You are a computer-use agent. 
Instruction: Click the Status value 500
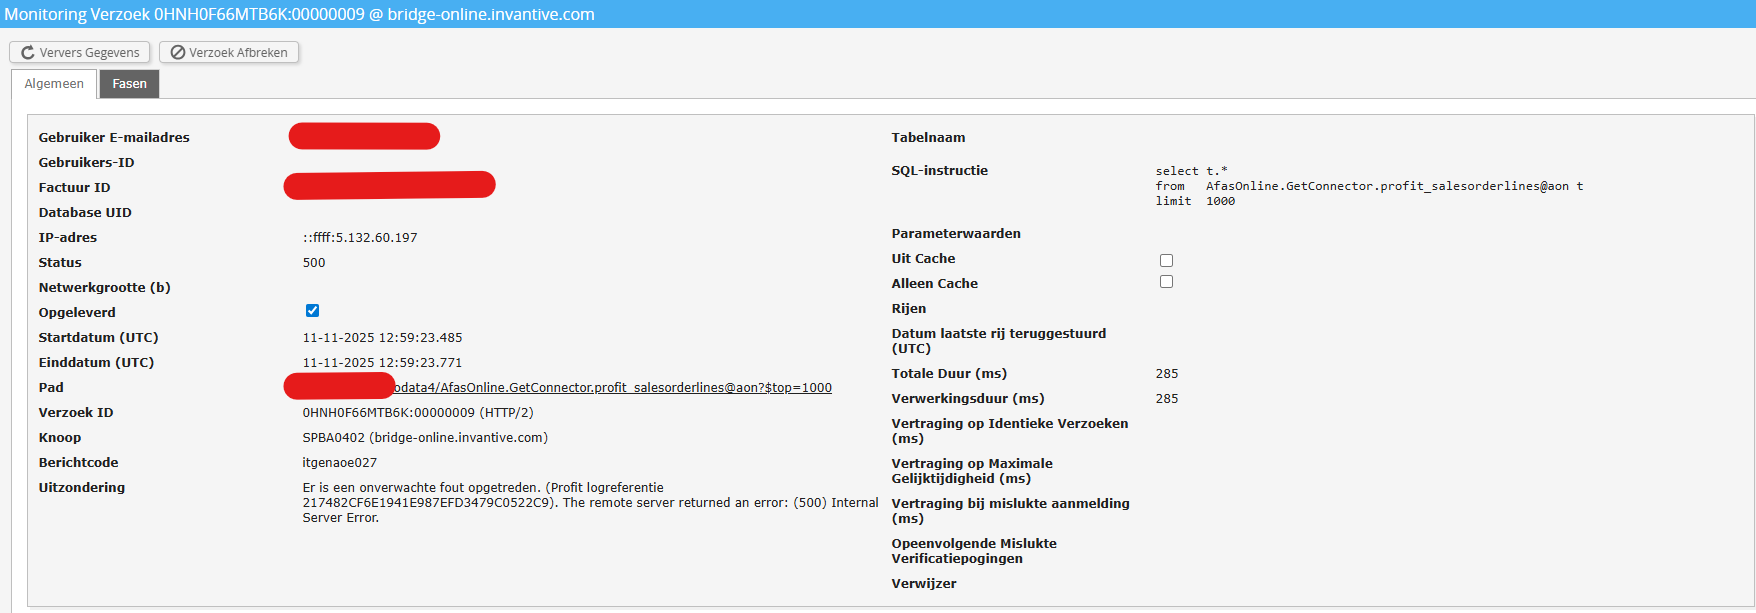314,263
